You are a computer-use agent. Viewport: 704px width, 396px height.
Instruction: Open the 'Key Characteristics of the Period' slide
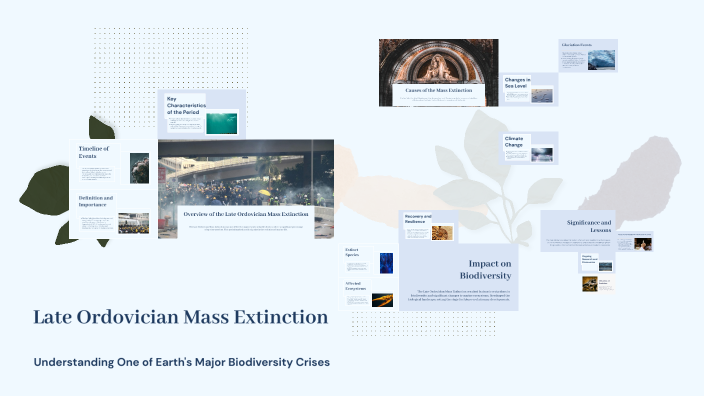(x=202, y=114)
